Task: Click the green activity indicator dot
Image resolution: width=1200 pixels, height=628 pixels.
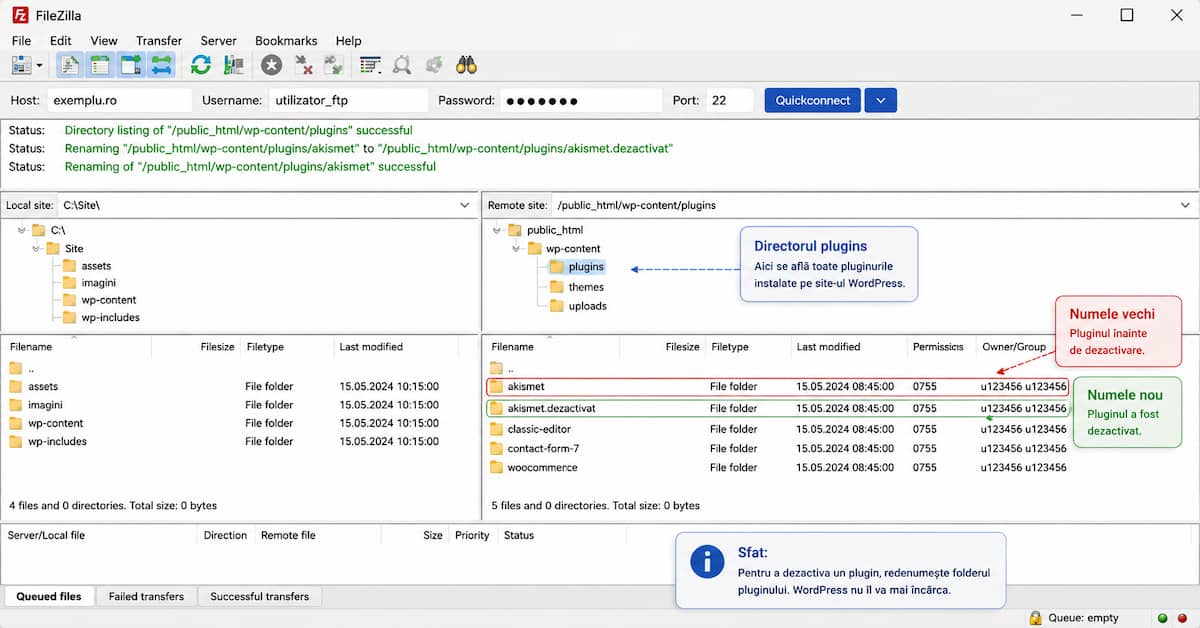Action: pos(1162,618)
